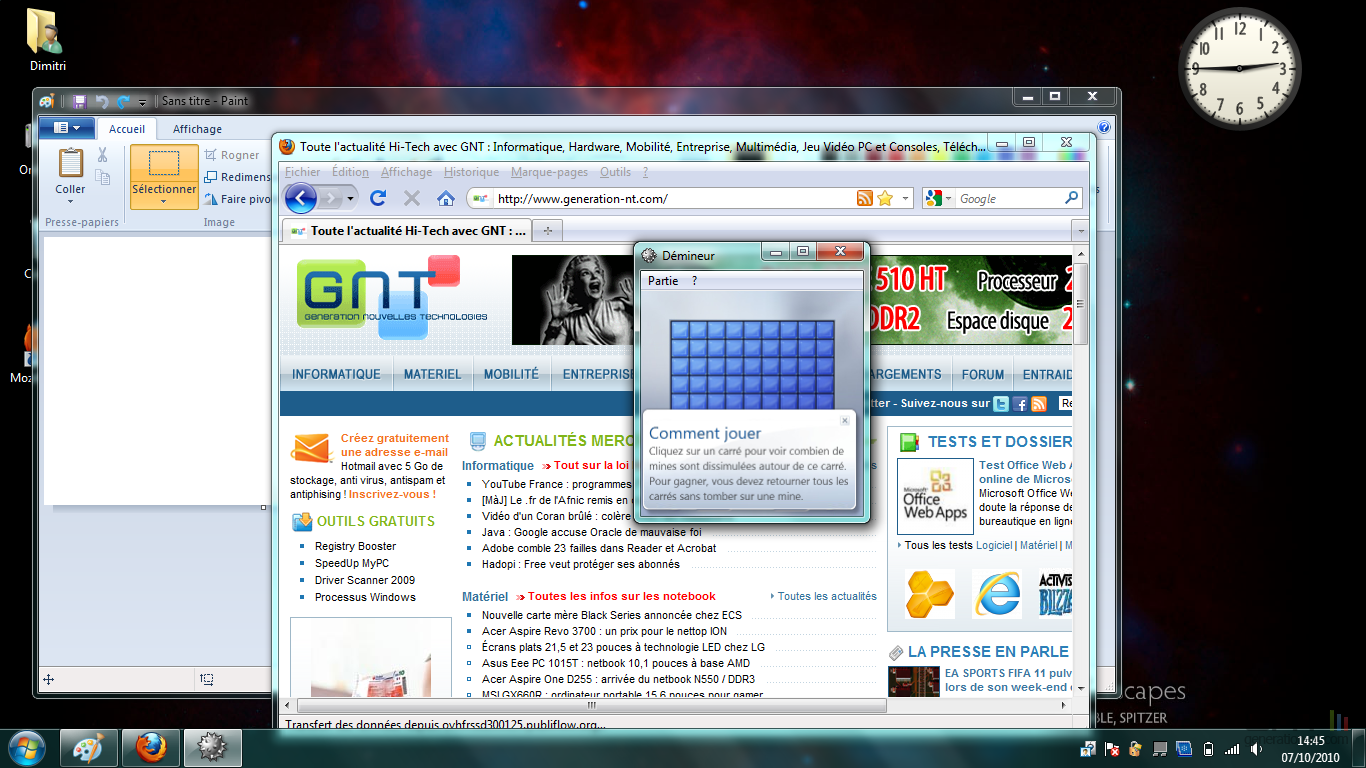Click the Firefox reload page icon
Screen dimensions: 1366x768
tap(378, 198)
